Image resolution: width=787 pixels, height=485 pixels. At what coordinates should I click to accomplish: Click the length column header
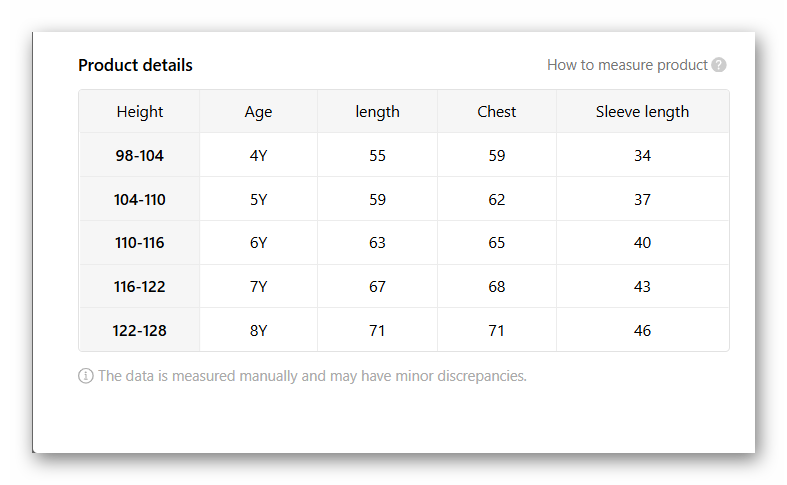click(377, 112)
